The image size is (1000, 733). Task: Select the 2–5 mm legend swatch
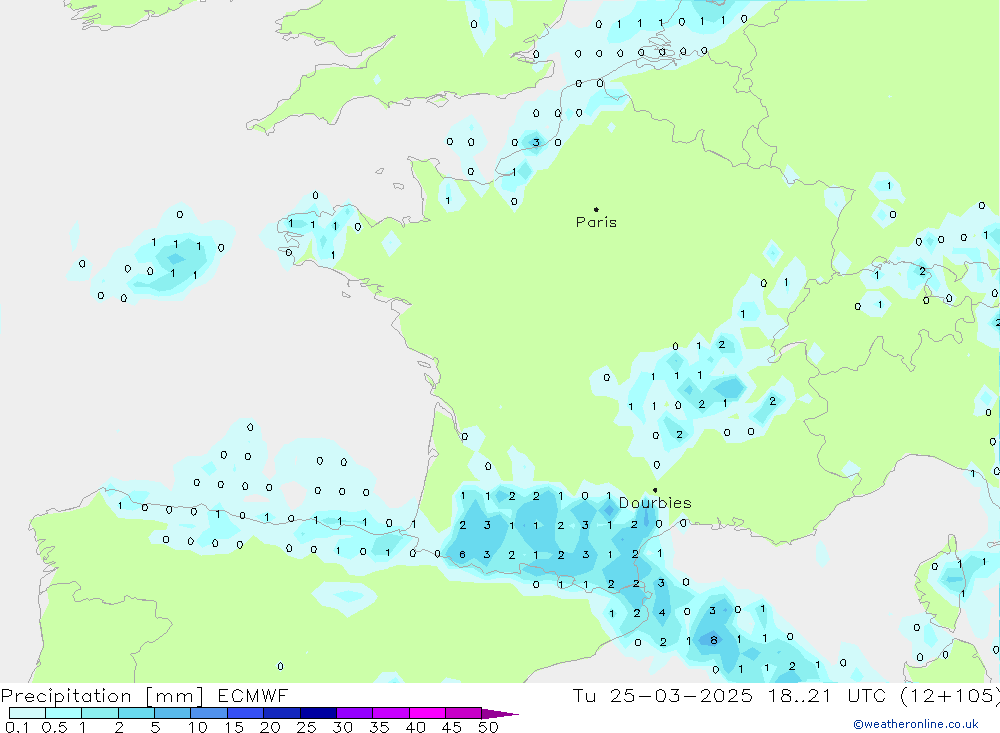[136, 713]
